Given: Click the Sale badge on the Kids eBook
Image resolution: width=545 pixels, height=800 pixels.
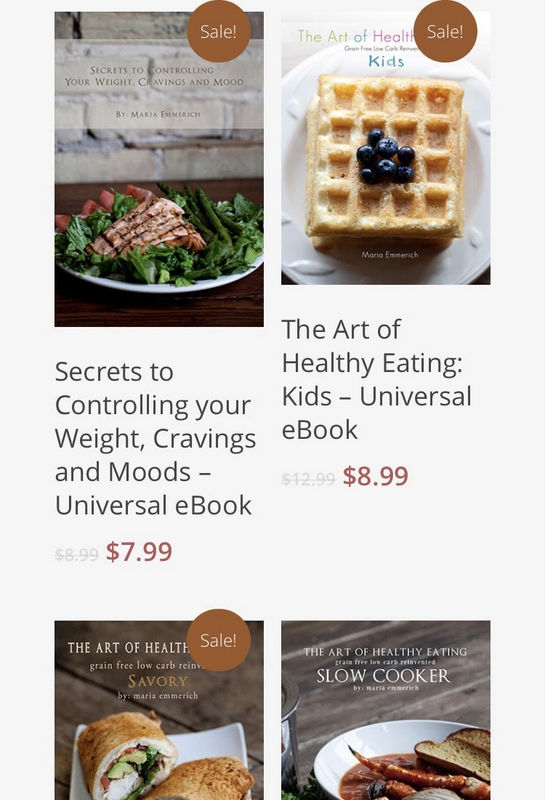Looking at the screenshot, I should pyautogui.click(x=445, y=31).
